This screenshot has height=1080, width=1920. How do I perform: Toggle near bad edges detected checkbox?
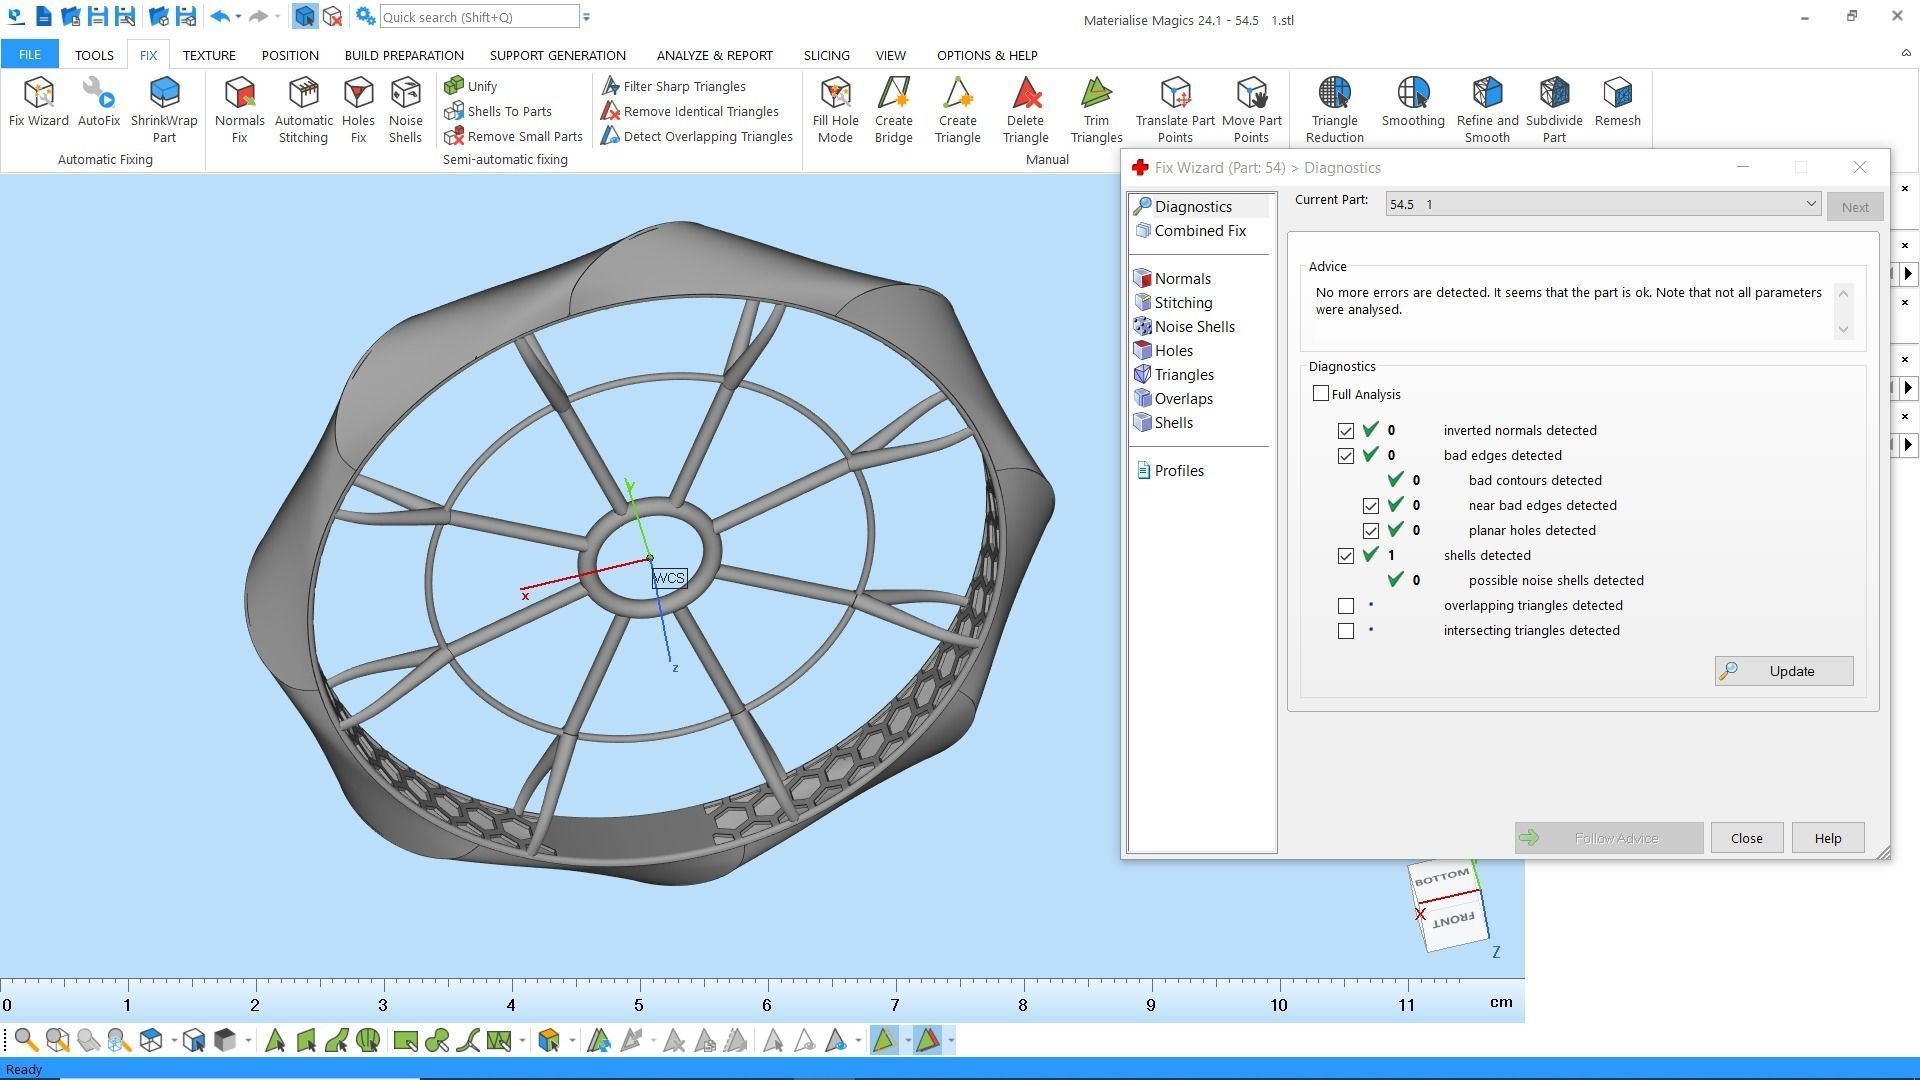click(1371, 506)
